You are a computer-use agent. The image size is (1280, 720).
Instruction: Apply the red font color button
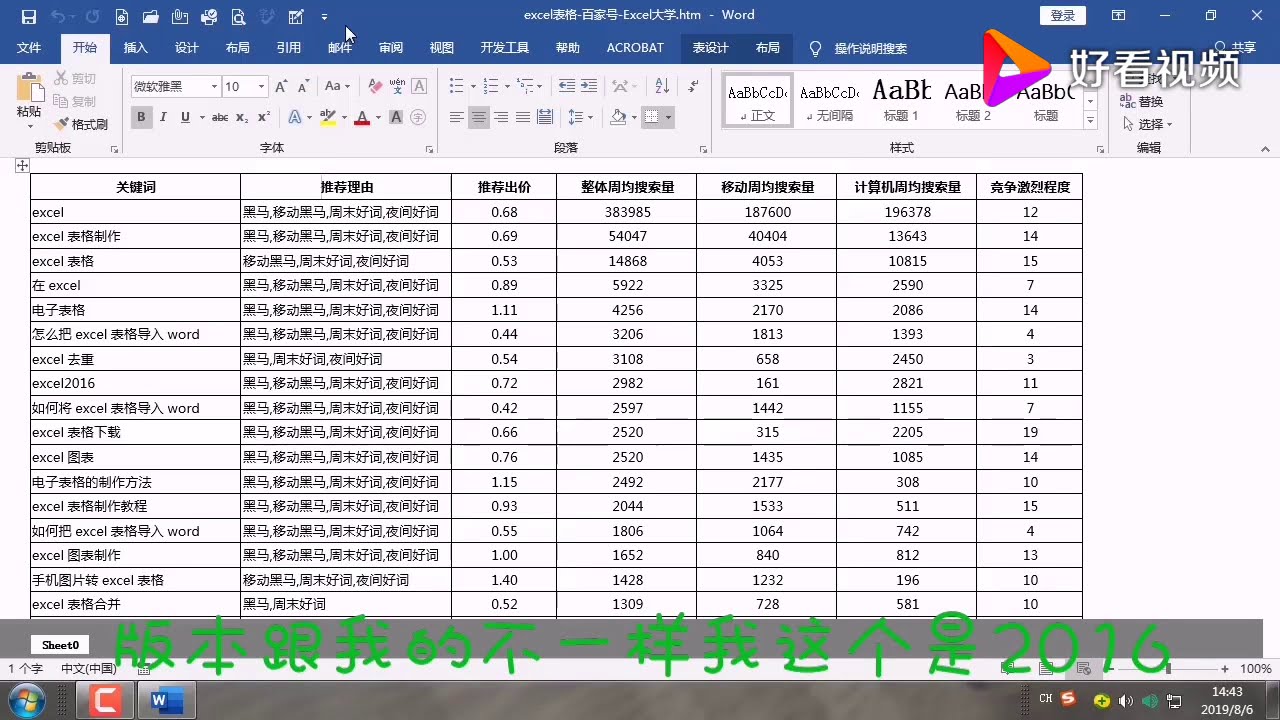[x=361, y=118]
